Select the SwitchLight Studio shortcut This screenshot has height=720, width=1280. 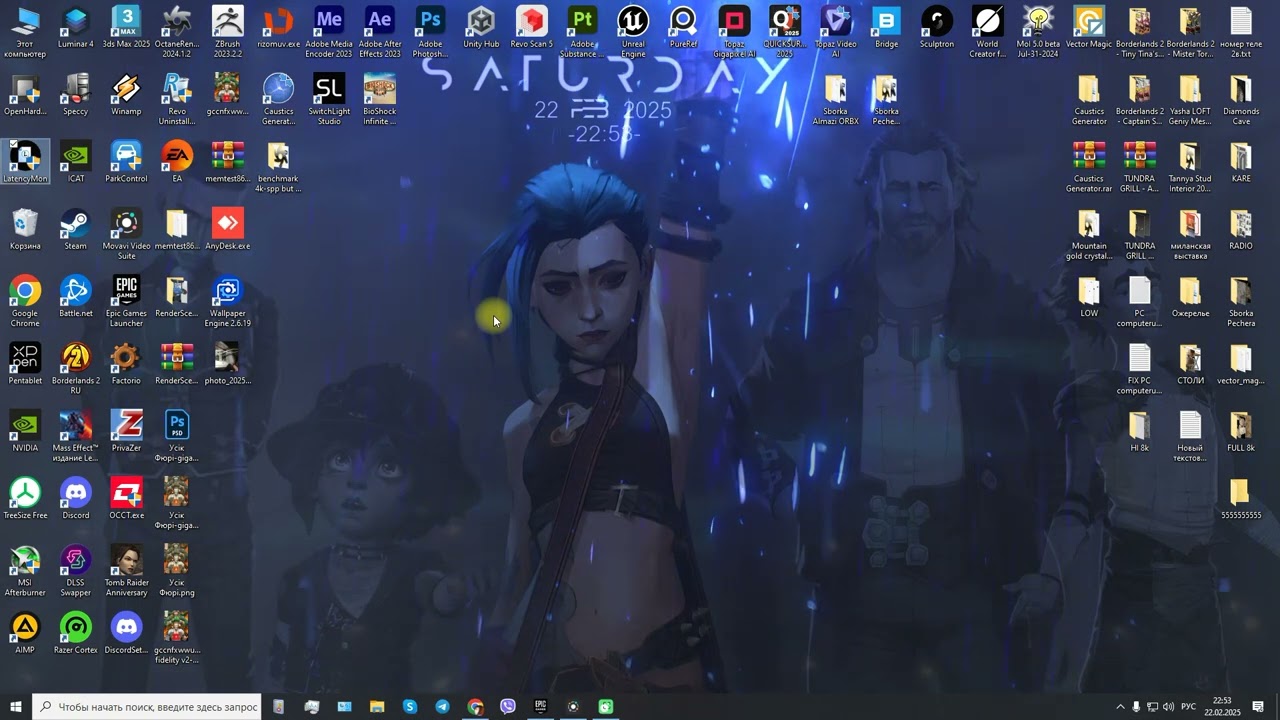(x=329, y=100)
